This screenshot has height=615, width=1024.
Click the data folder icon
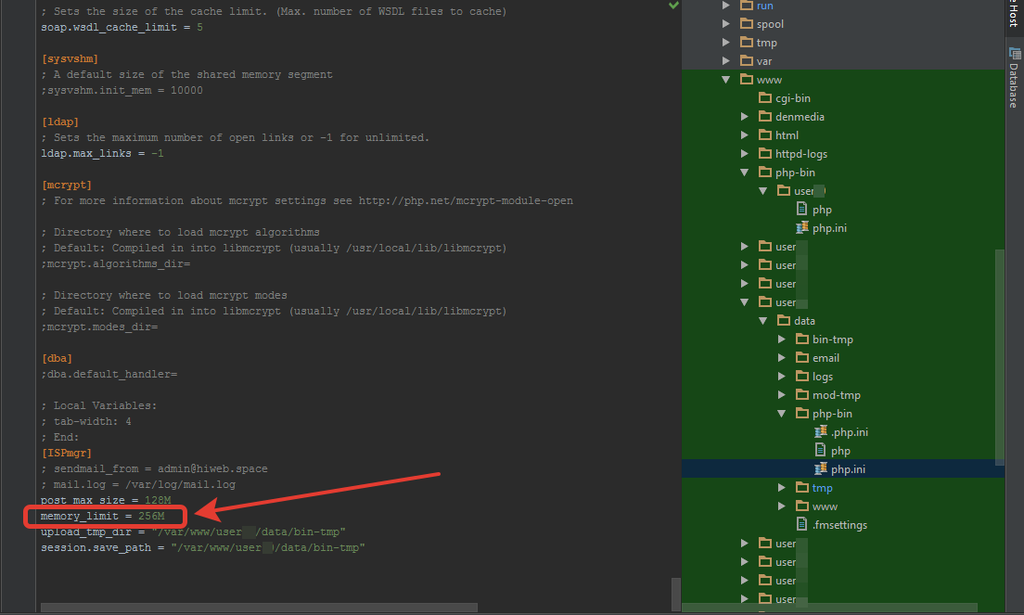(784, 321)
